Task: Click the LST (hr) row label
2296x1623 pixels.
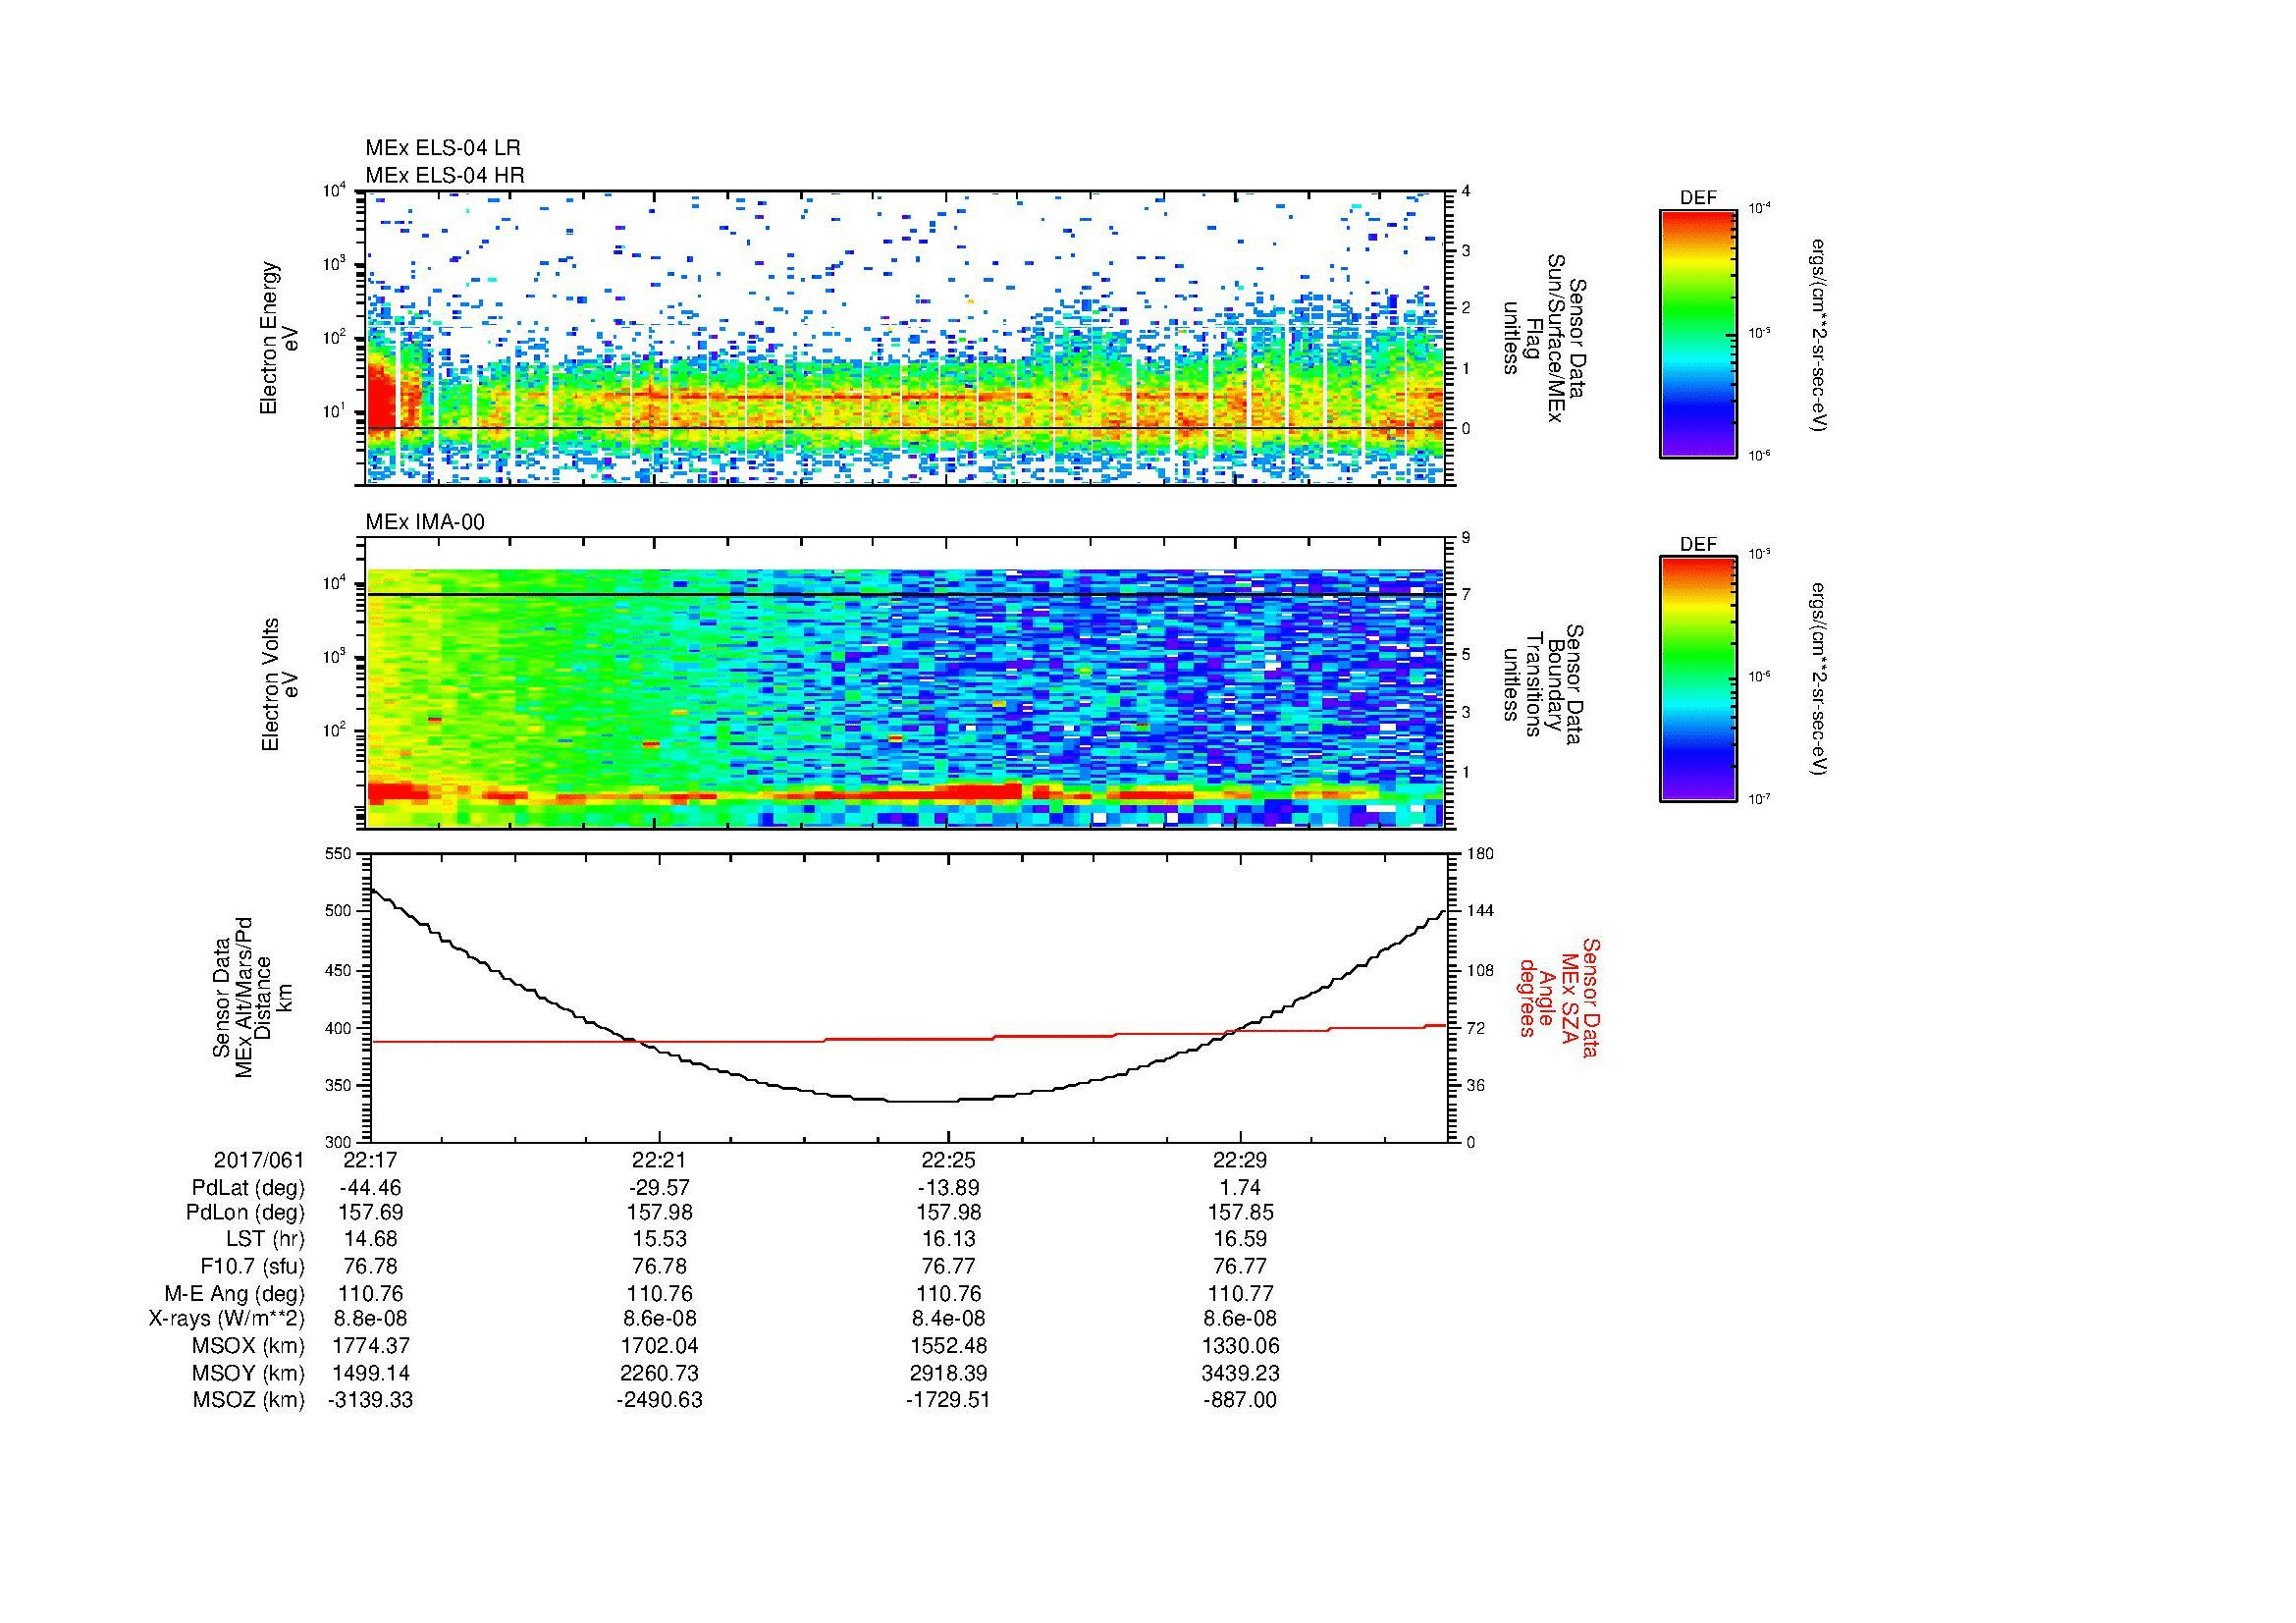Action: pyautogui.click(x=264, y=1239)
